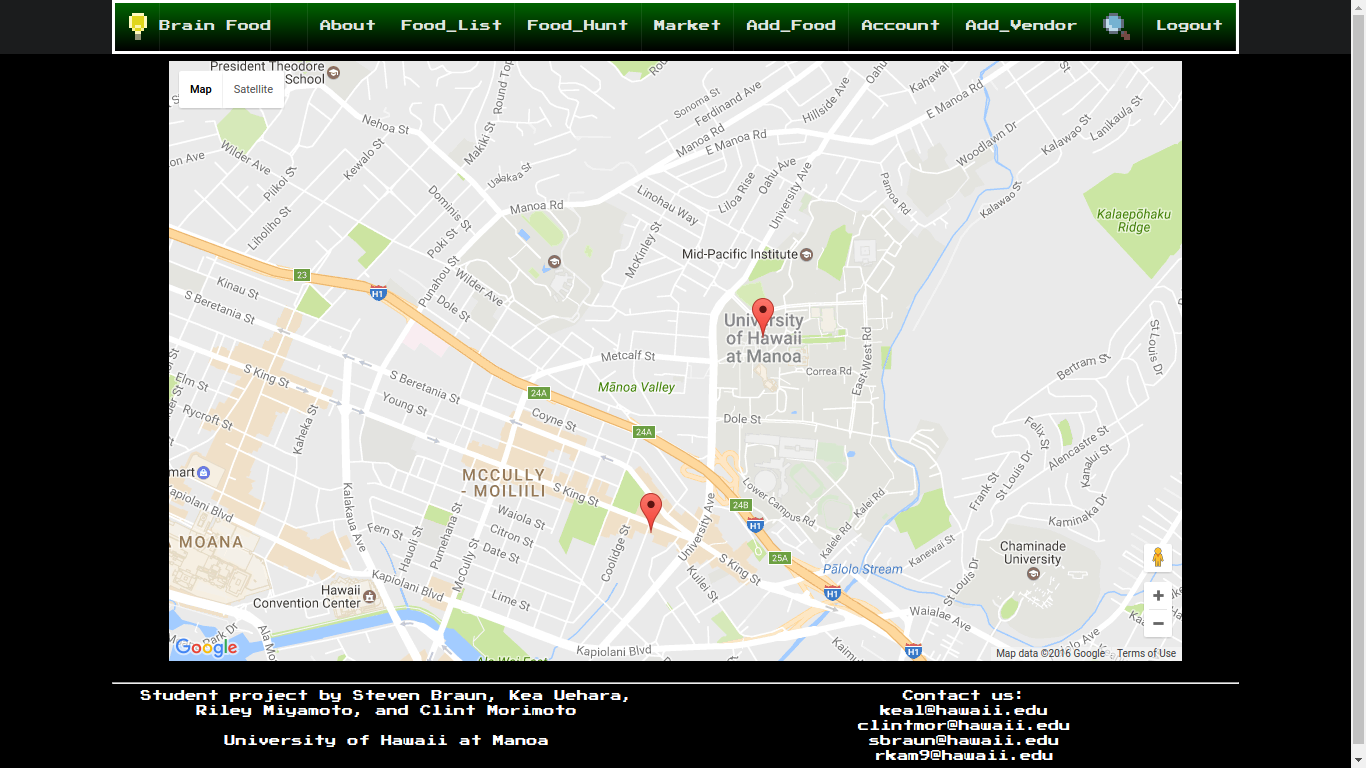Click the red marker at University of Hawaii
Viewport: 1366px width, 768px height.
coord(763,316)
